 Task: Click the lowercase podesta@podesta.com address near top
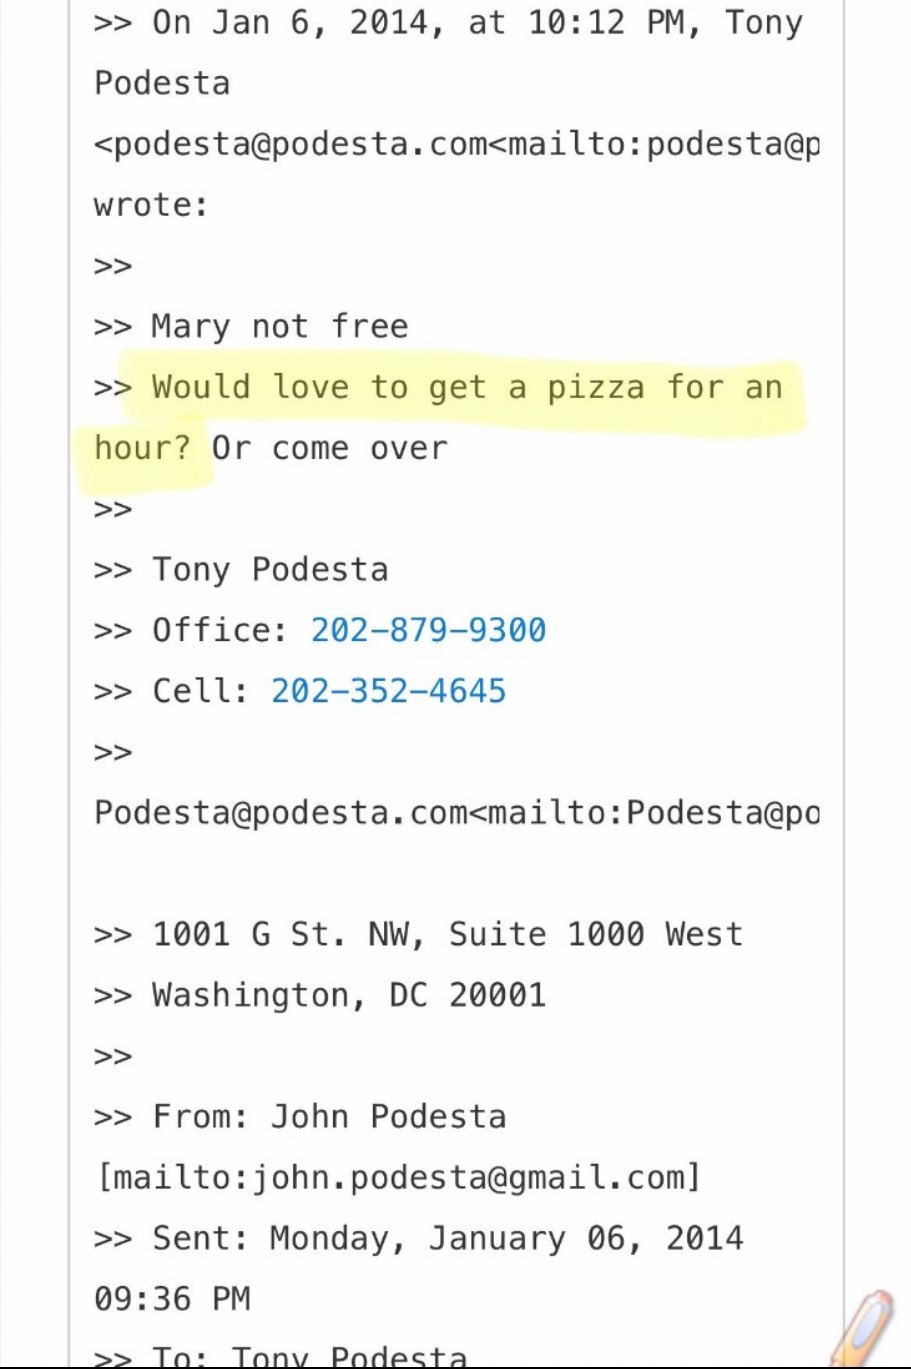pos(290,145)
